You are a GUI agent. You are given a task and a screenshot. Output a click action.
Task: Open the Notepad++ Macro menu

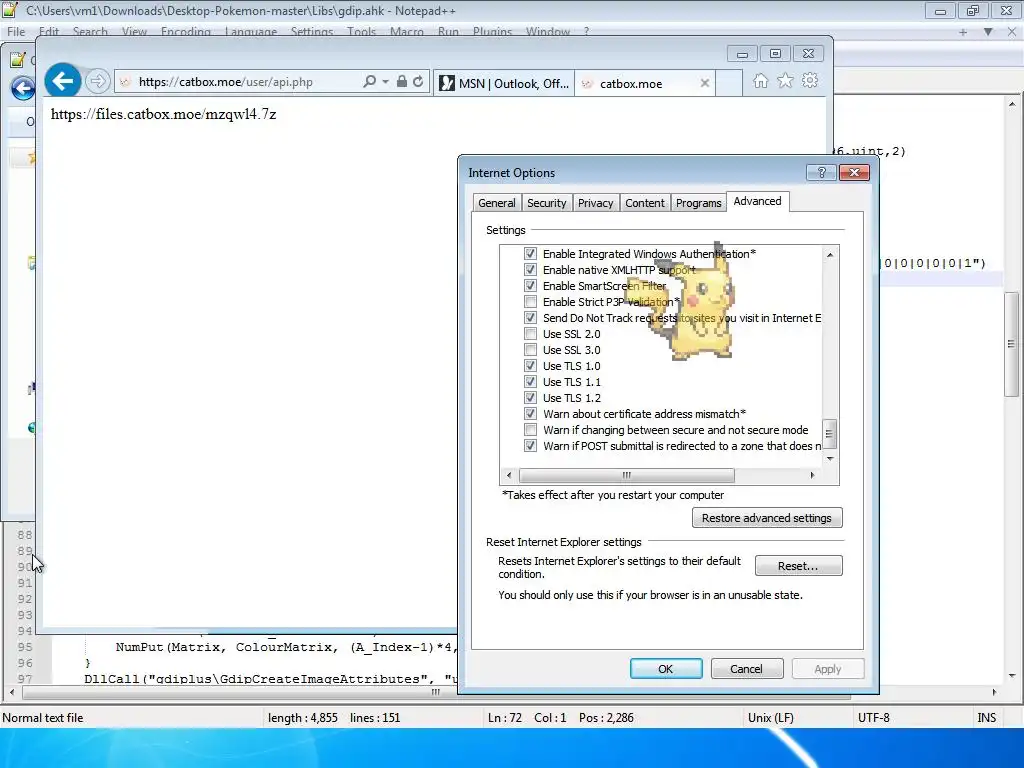pyautogui.click(x=406, y=31)
